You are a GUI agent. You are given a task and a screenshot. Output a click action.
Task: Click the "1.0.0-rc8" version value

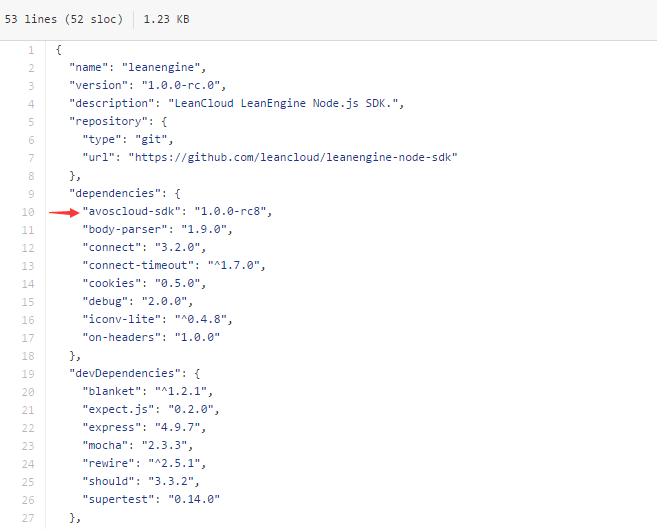(x=234, y=212)
